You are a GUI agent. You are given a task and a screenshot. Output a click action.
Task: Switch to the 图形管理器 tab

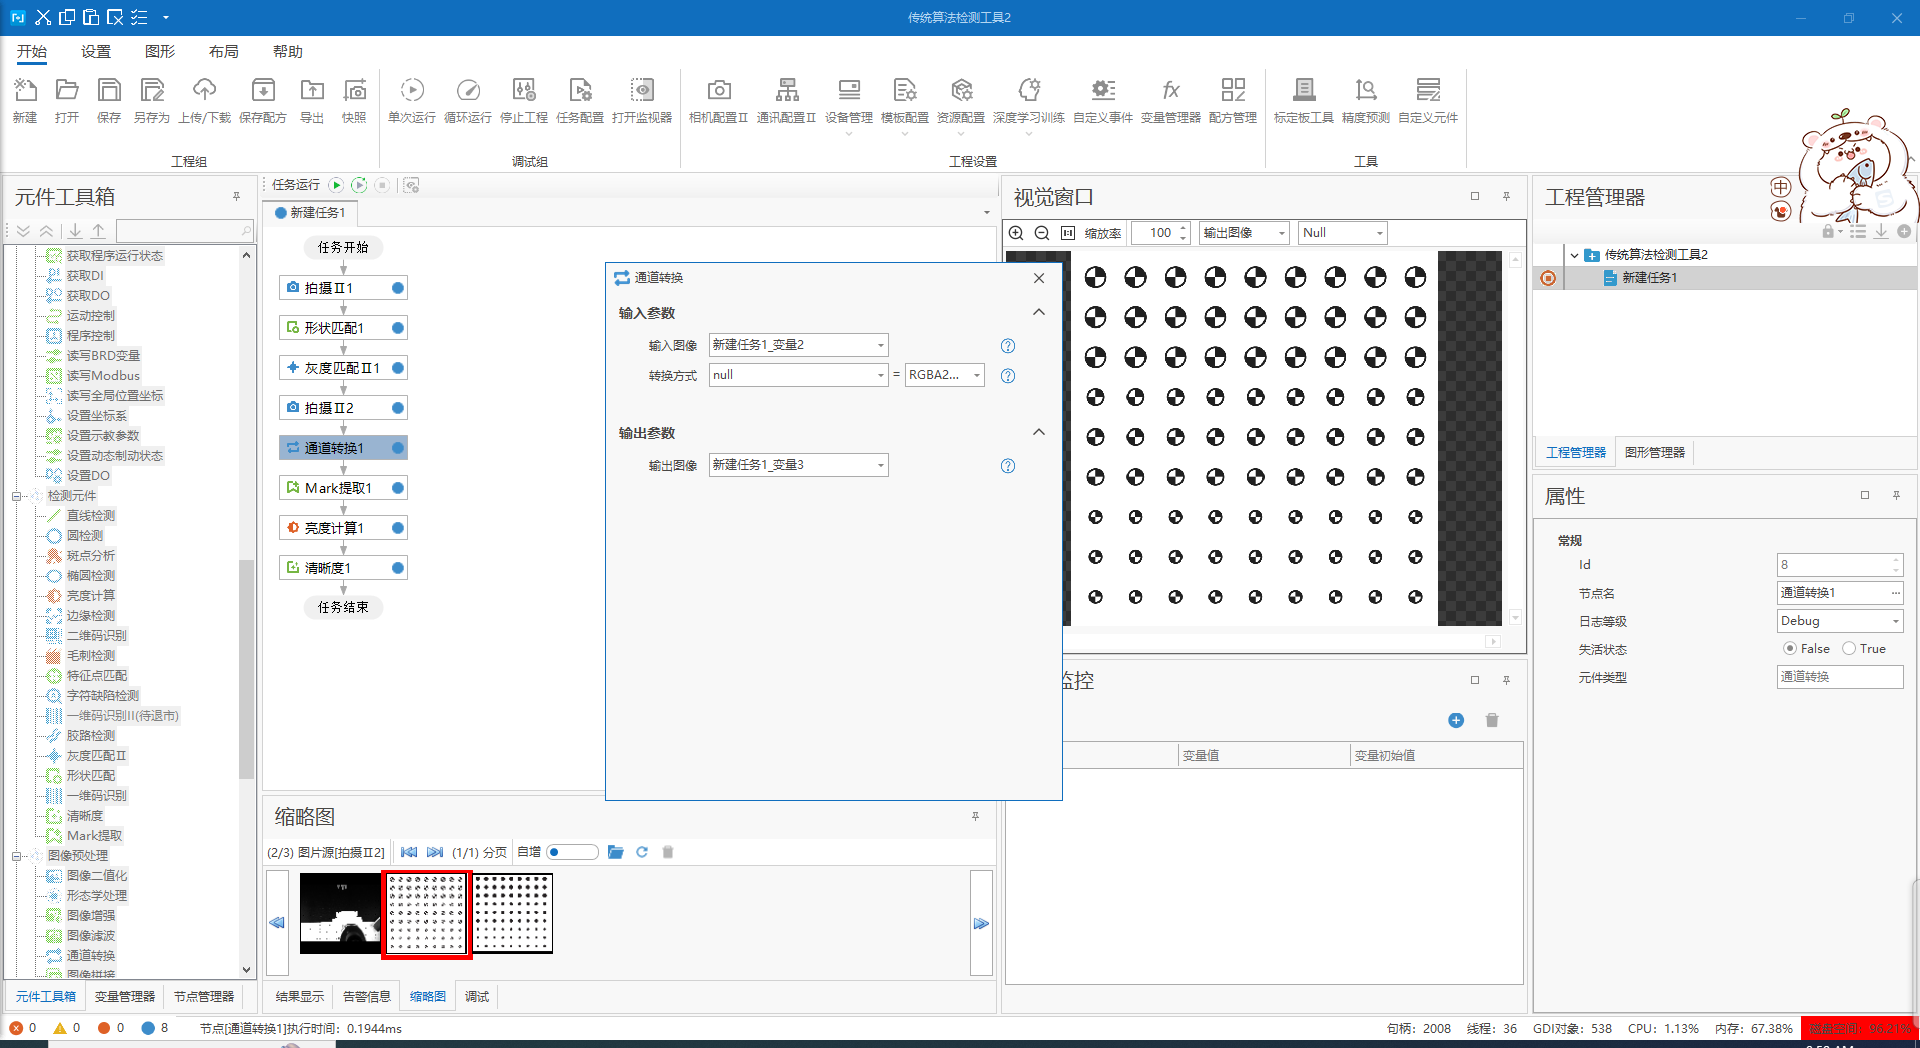pyautogui.click(x=1654, y=453)
